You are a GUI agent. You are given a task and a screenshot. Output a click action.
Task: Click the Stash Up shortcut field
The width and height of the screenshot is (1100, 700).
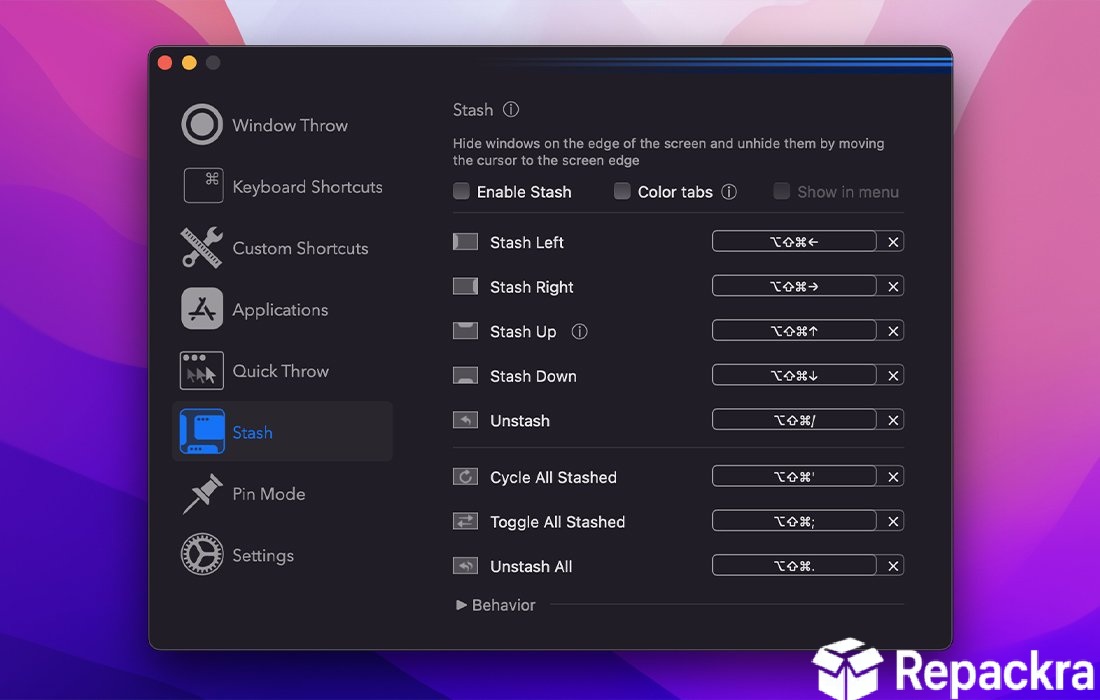coord(794,331)
